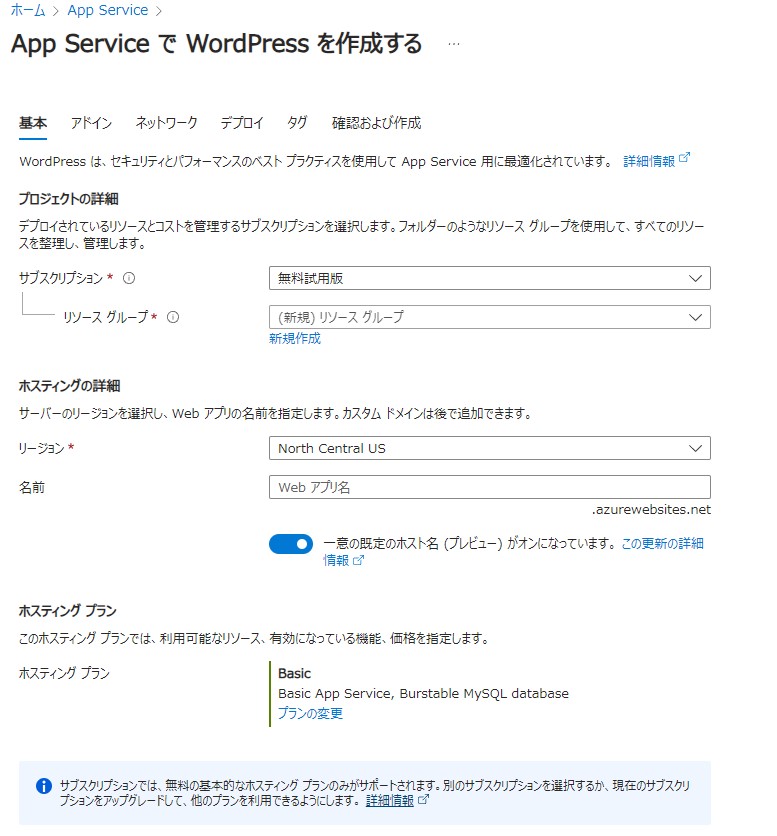Toggle the unique default hostname switch

coord(291,544)
